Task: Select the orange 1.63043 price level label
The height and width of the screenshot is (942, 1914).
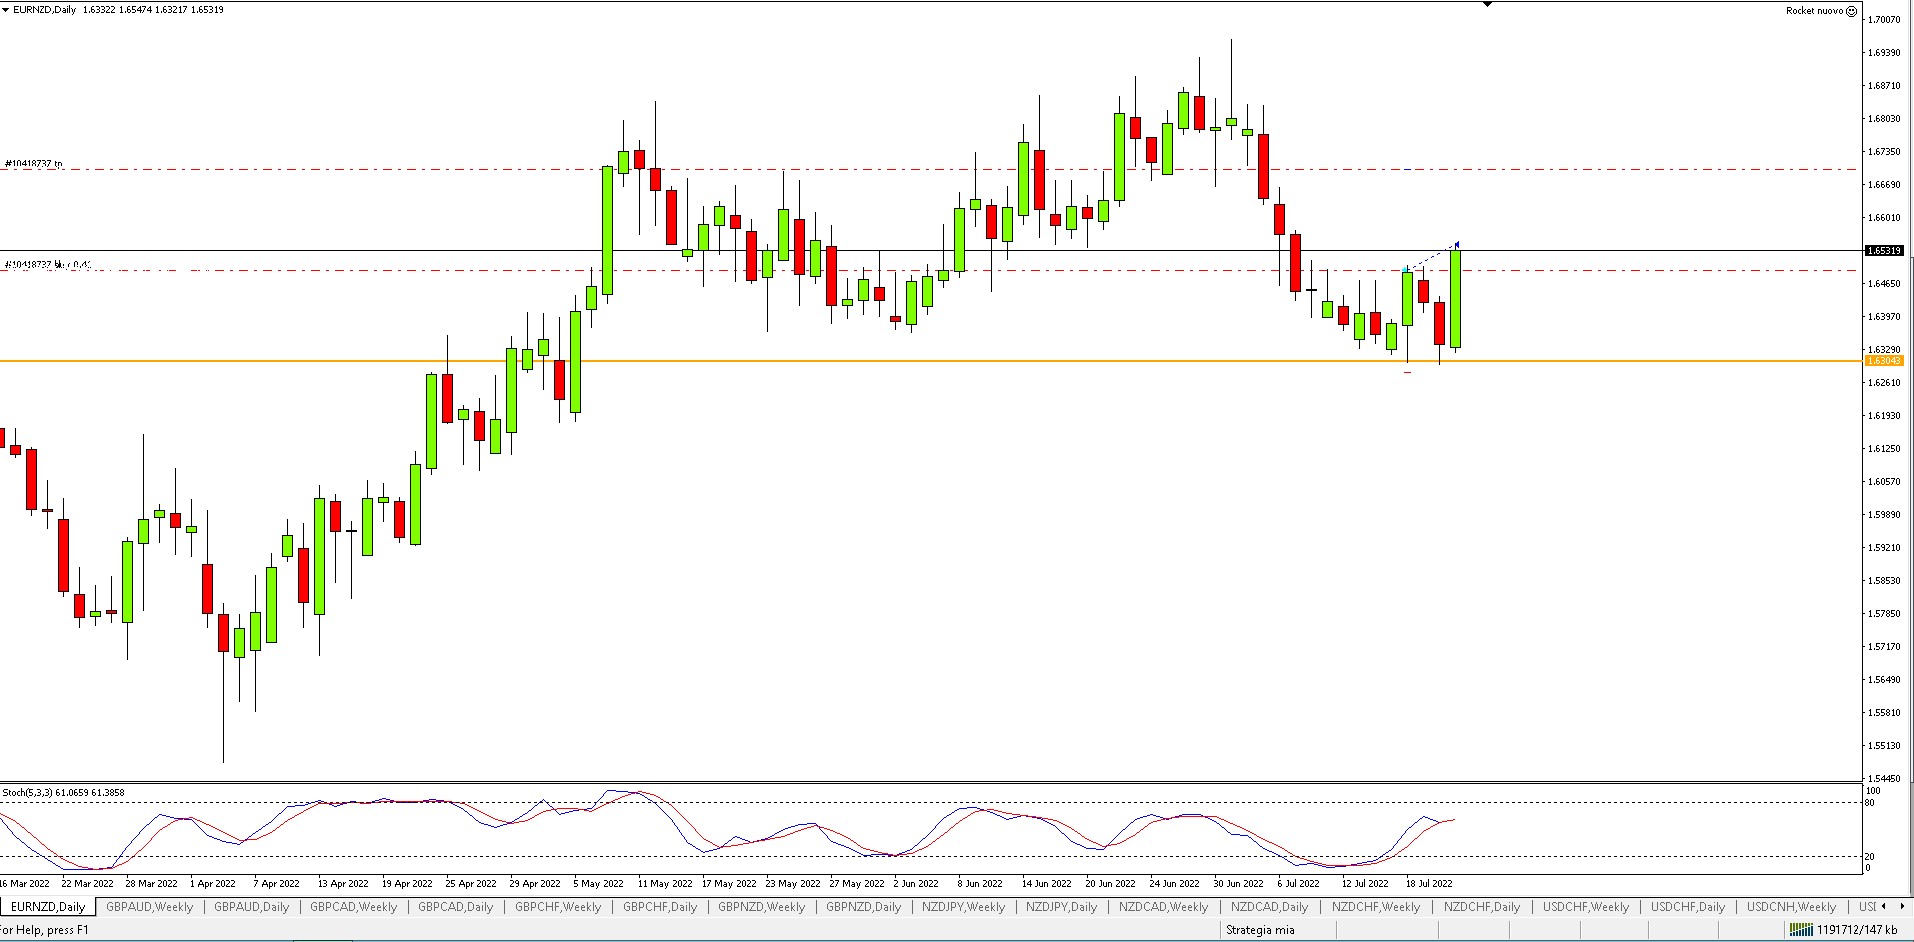Action: coord(1885,361)
